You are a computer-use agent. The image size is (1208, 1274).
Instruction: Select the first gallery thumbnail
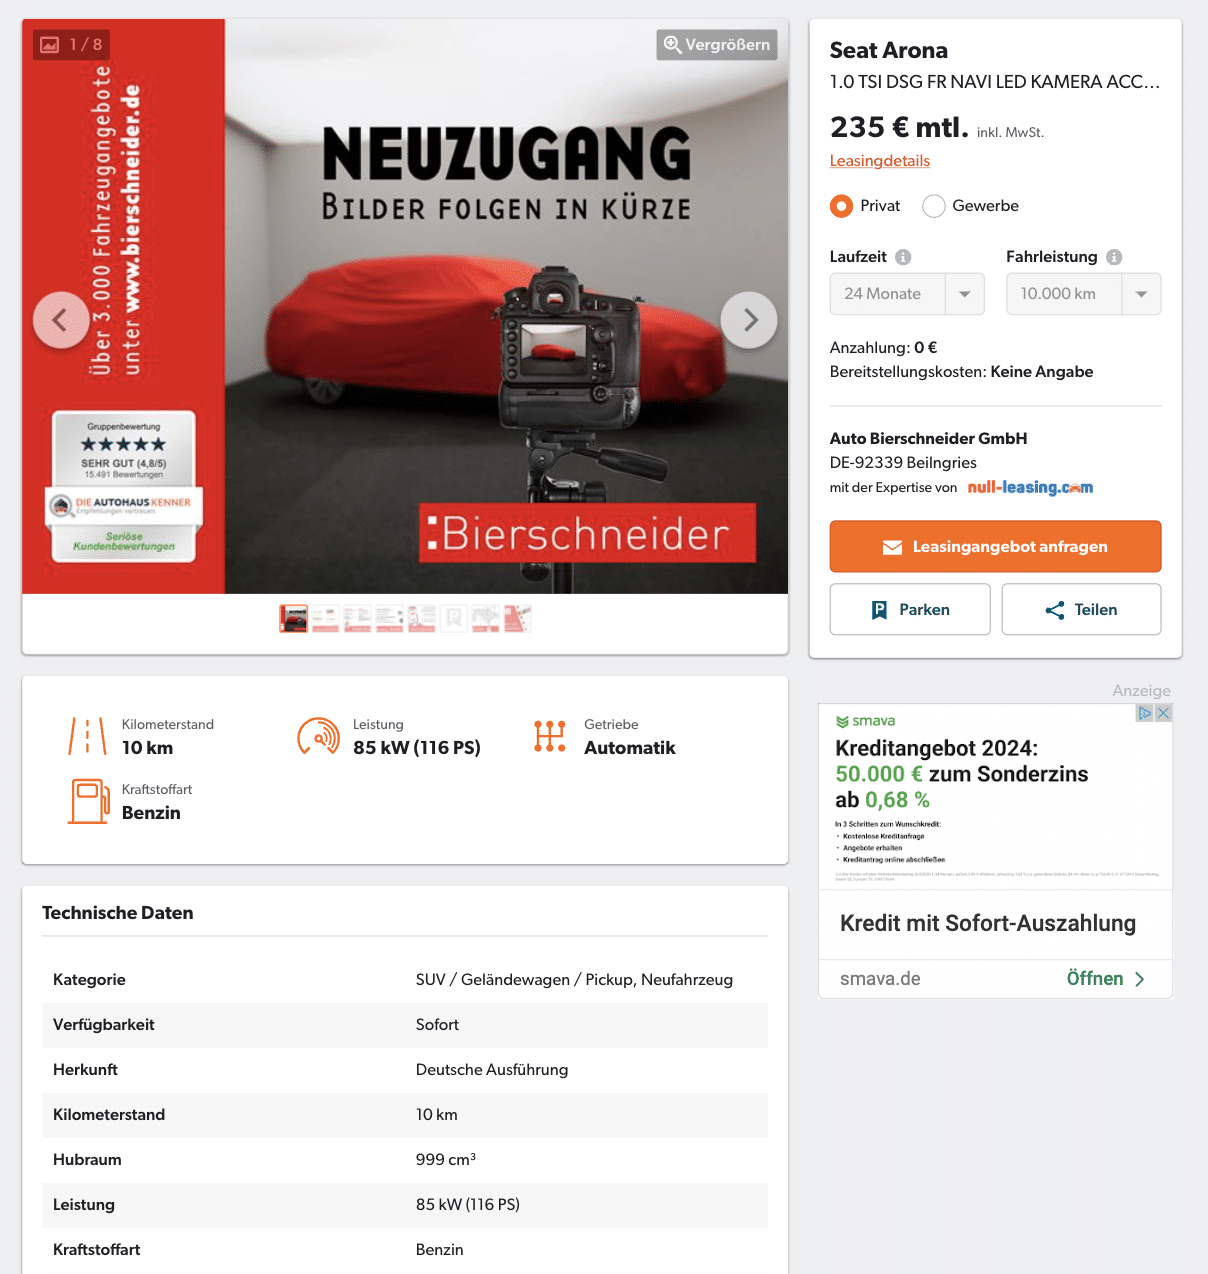click(x=294, y=619)
